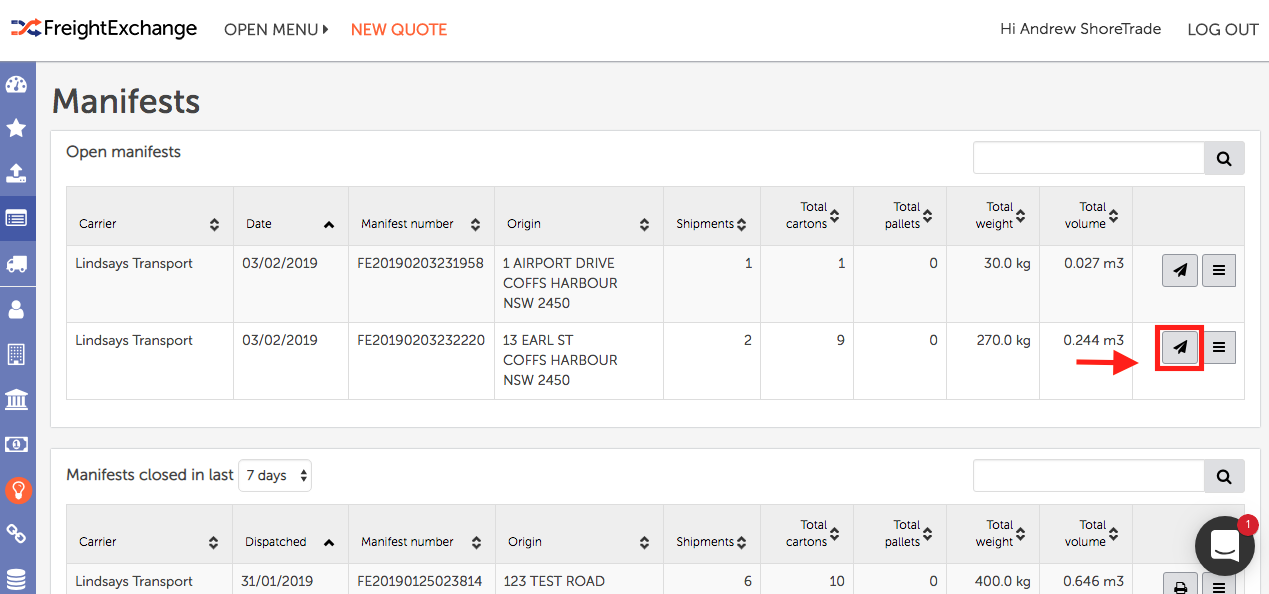Search closed manifests with magnifier button
Image resolution: width=1269 pixels, height=594 pixels.
[1224, 476]
